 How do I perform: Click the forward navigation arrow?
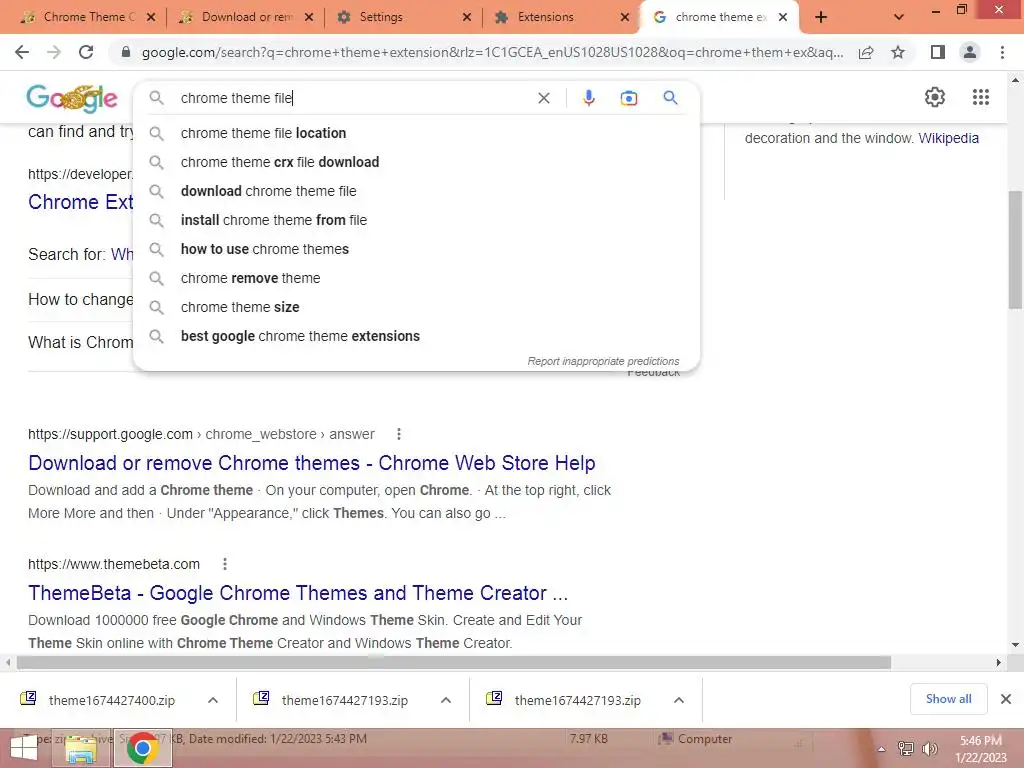click(54, 52)
